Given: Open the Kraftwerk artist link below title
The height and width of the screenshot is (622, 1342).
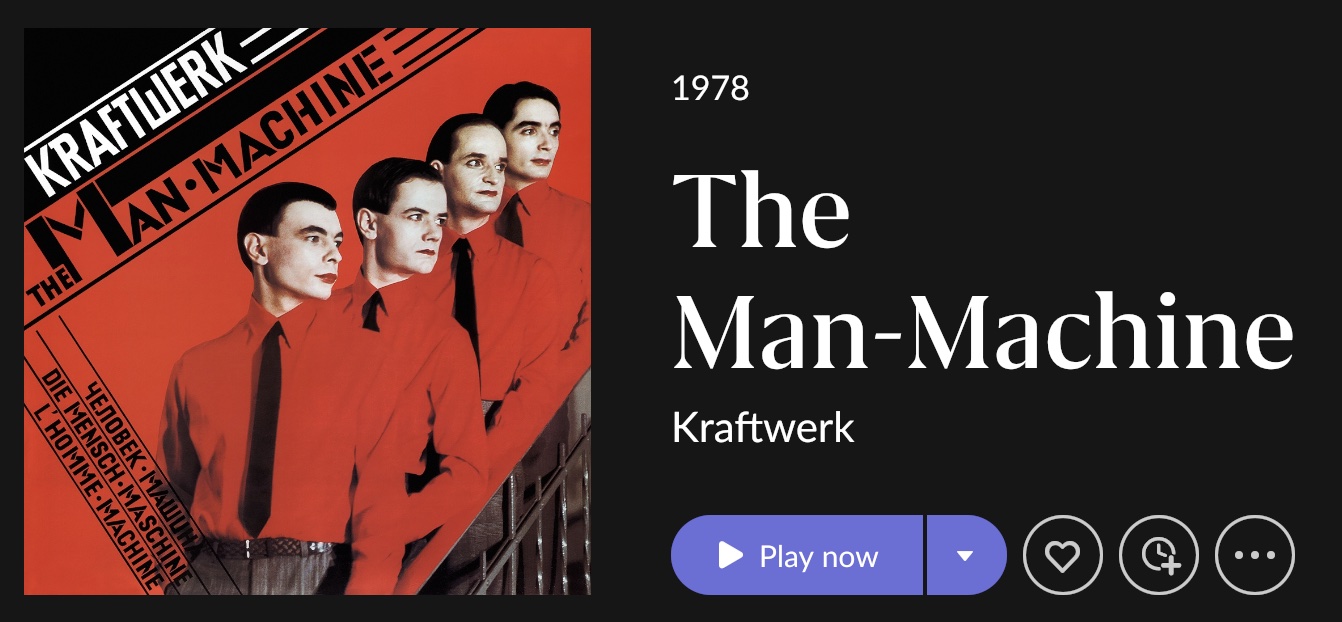Looking at the screenshot, I should click(763, 428).
